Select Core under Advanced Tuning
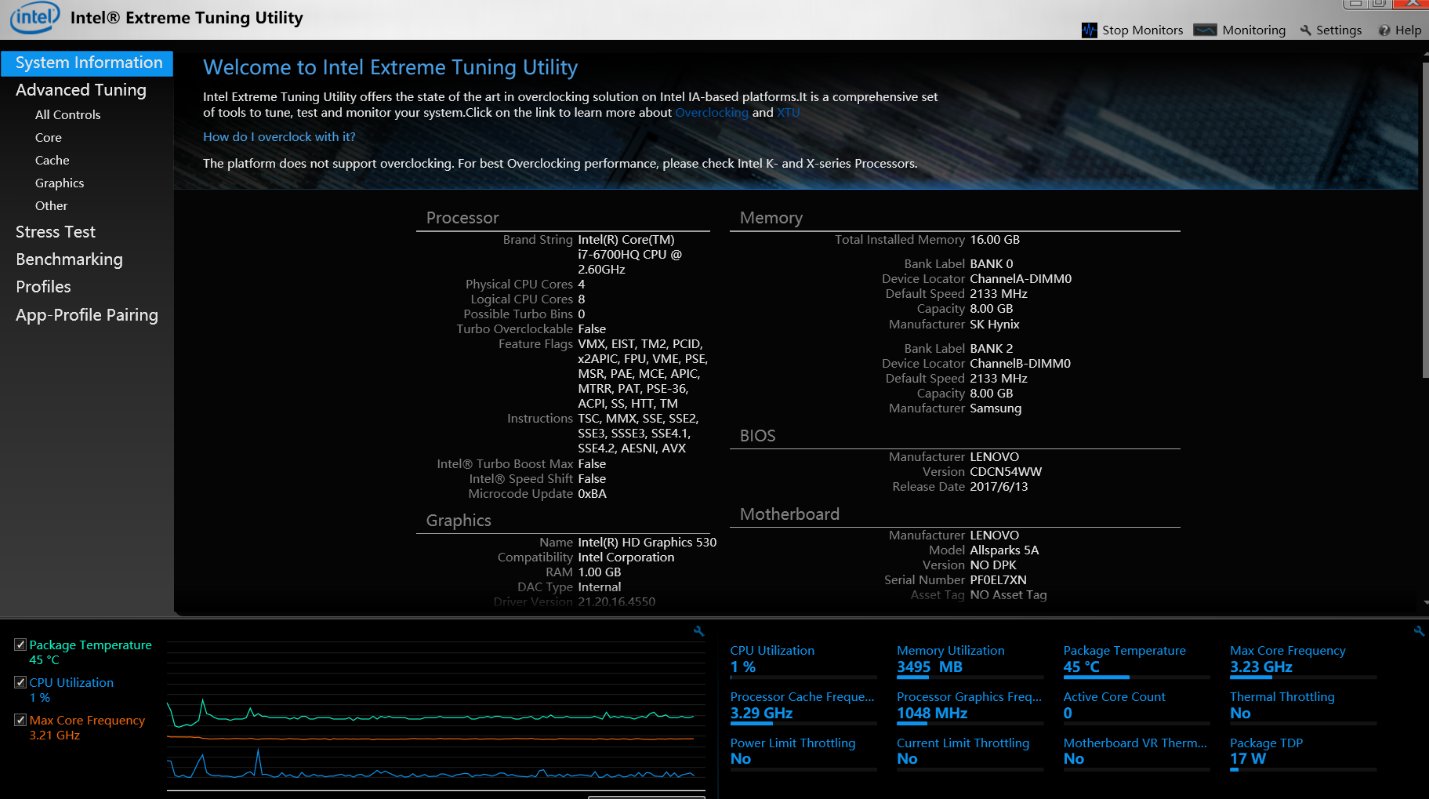 point(48,138)
